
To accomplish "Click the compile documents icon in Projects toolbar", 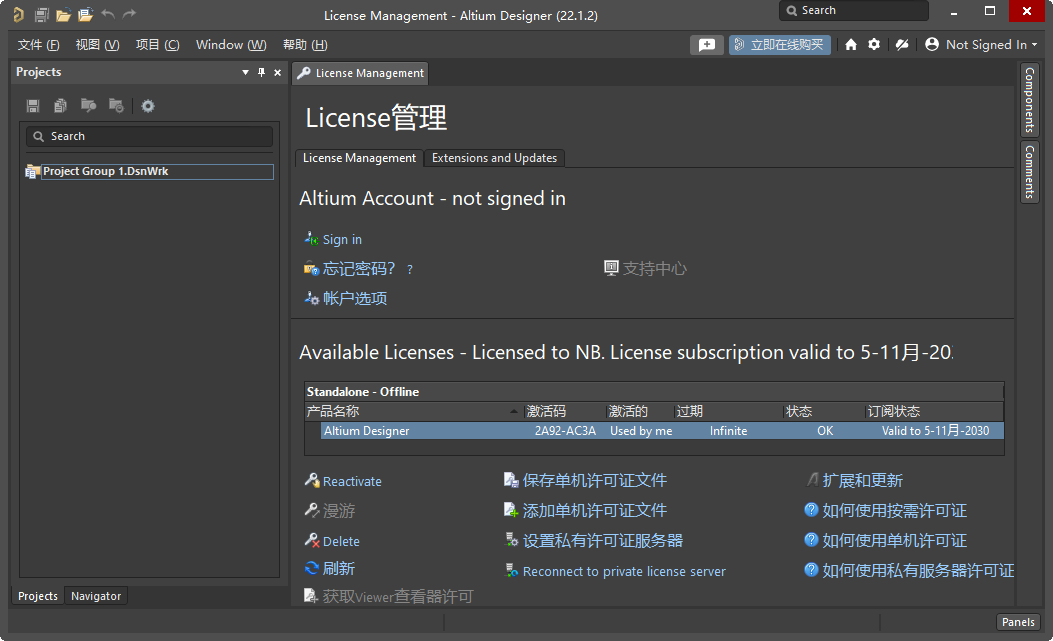I will click(60, 105).
